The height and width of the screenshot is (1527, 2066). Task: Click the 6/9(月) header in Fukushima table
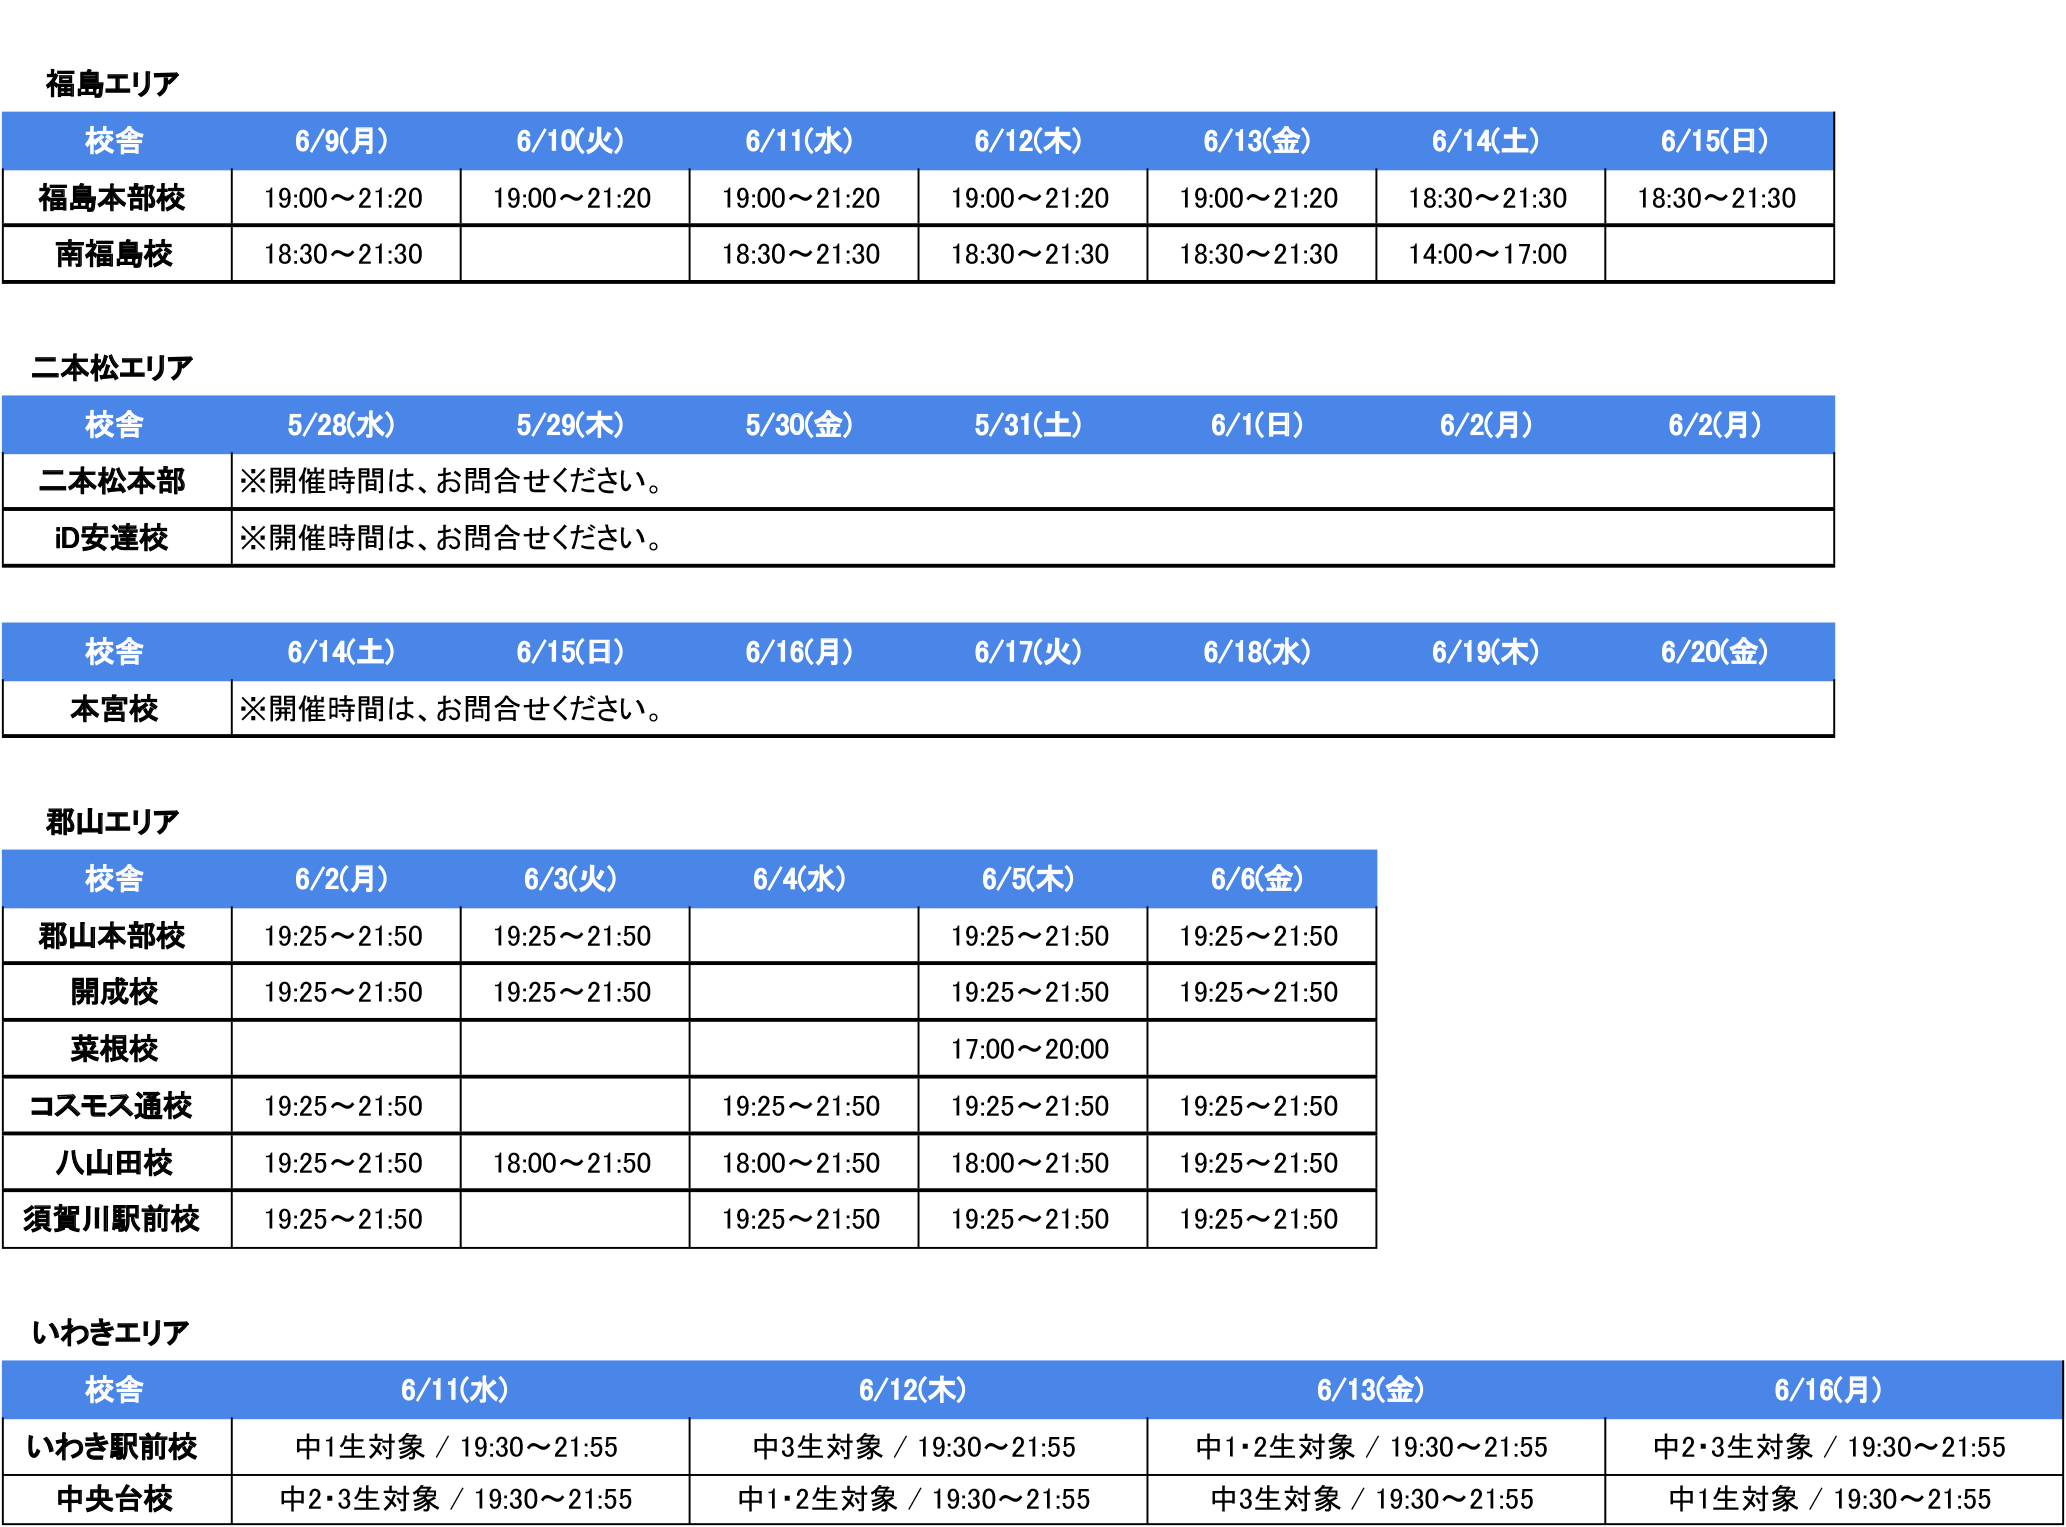click(x=342, y=141)
